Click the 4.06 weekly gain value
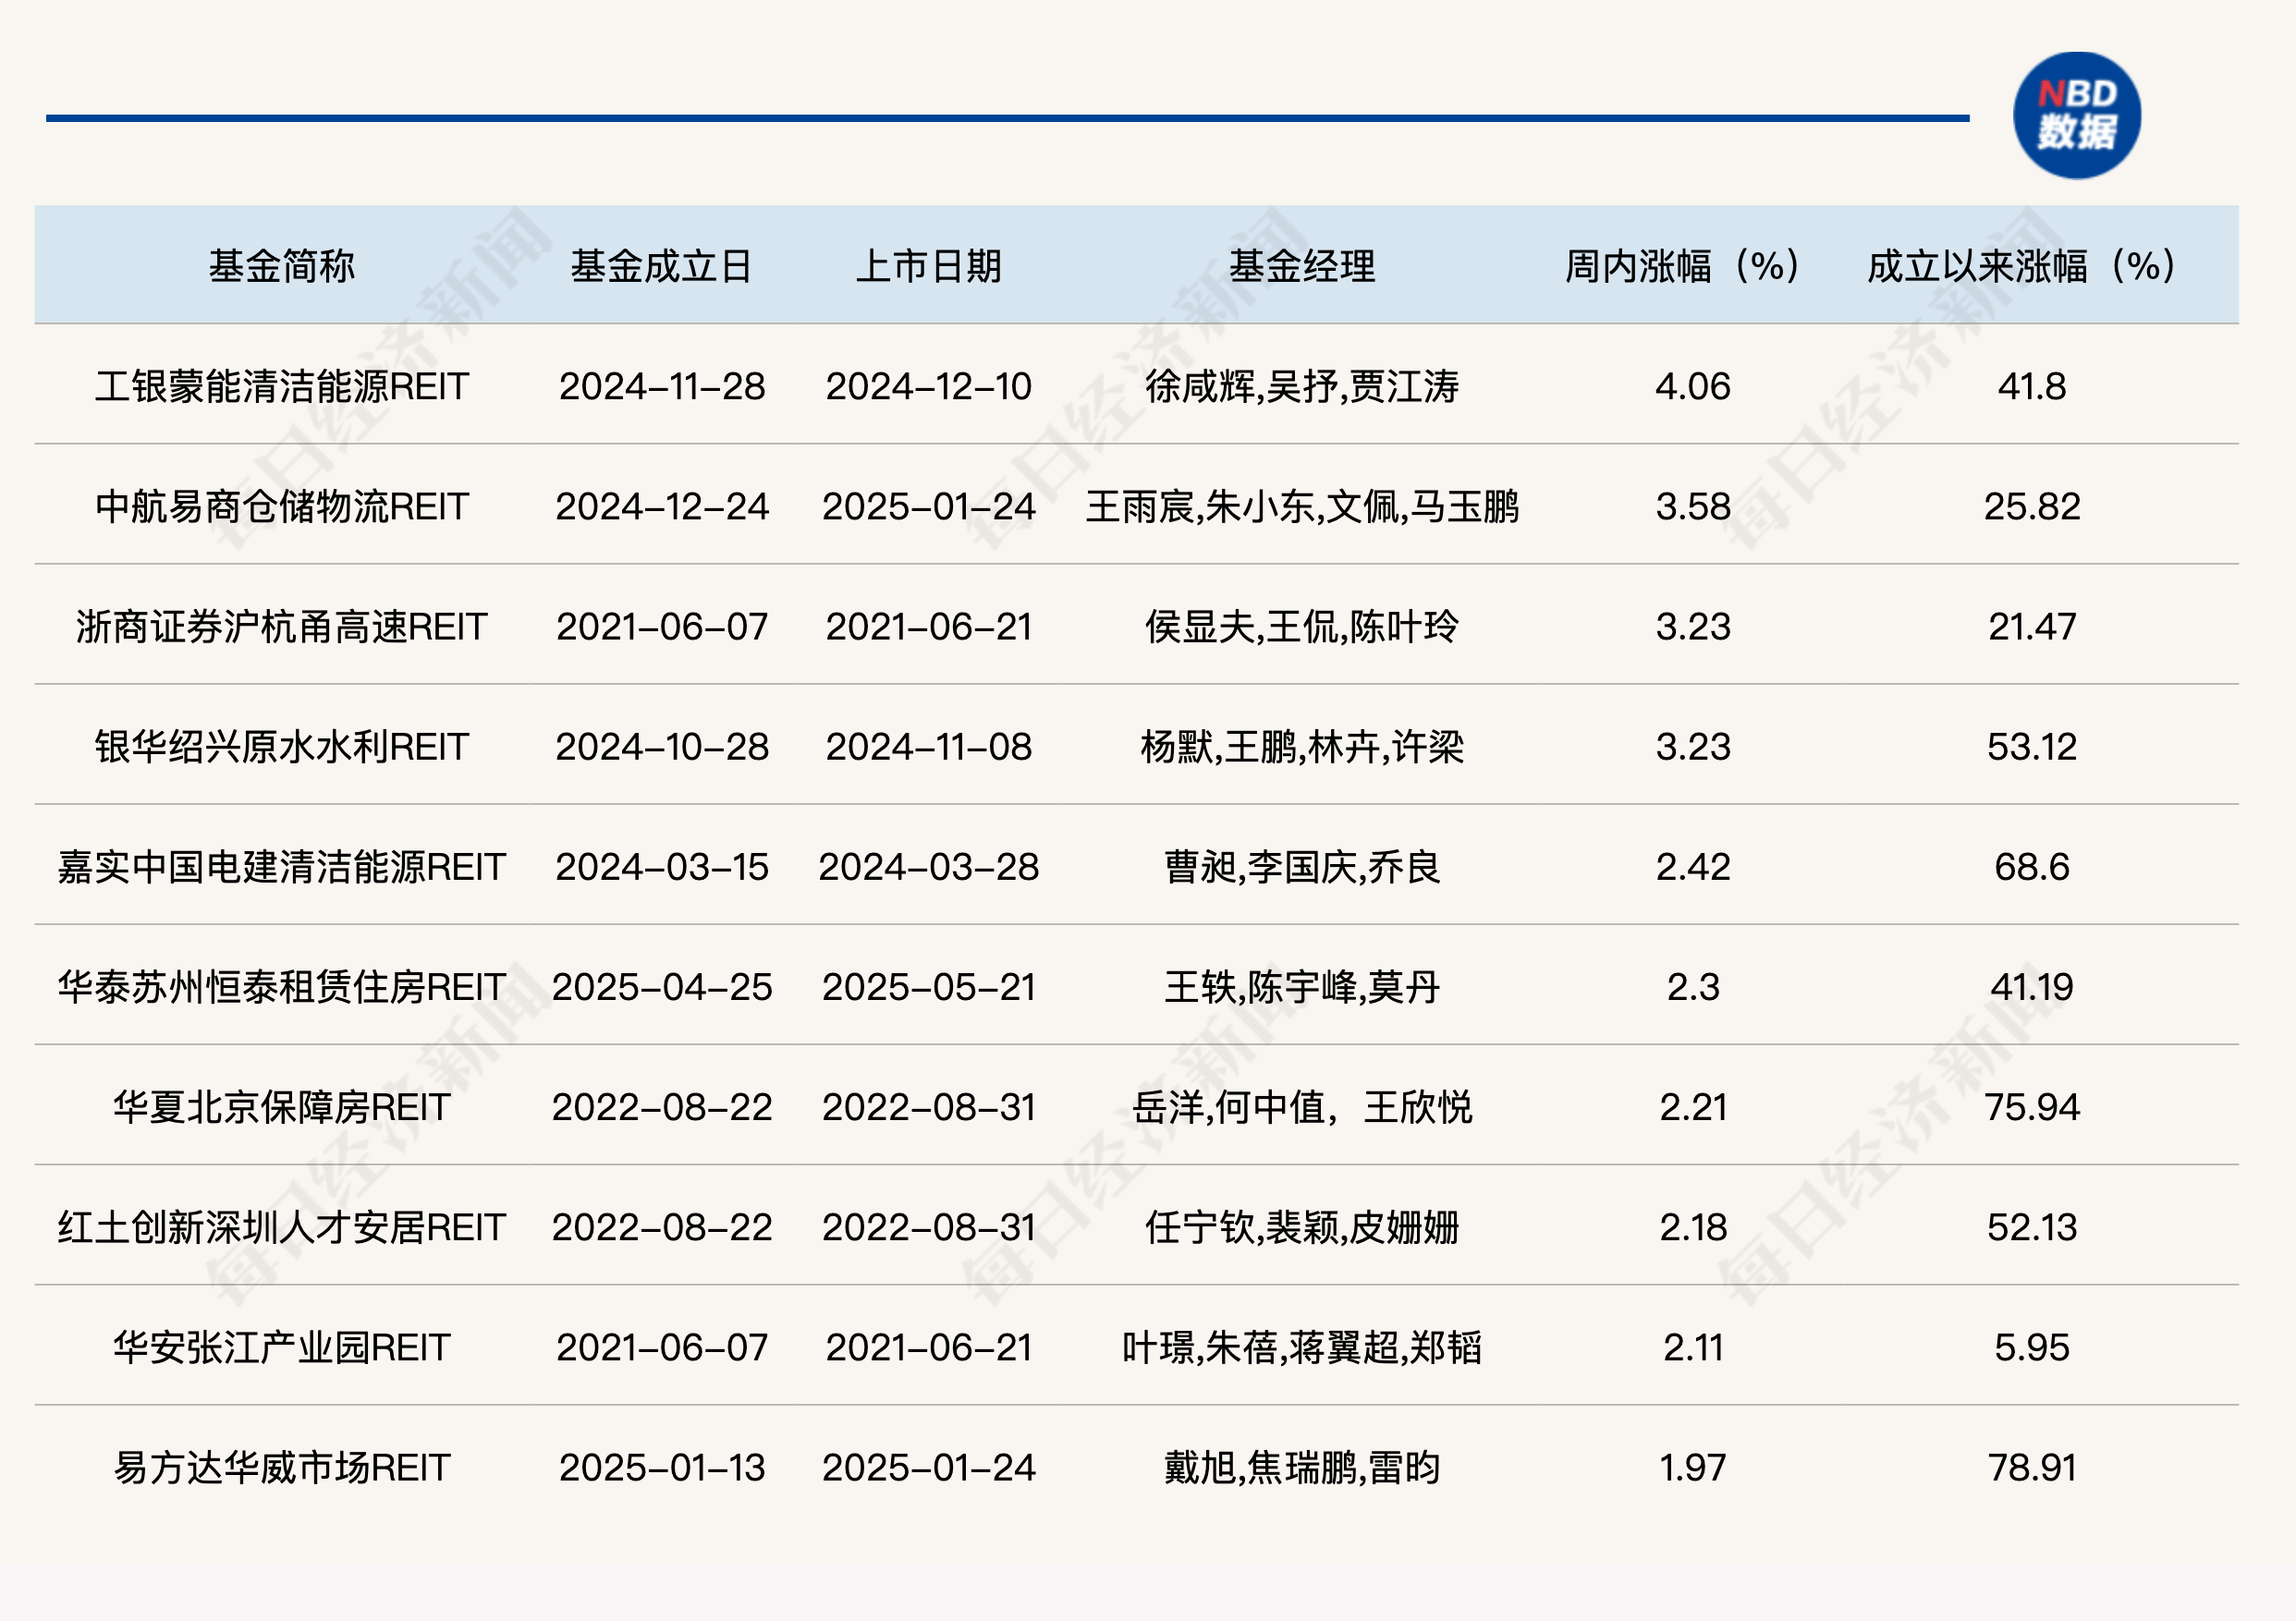 pyautogui.click(x=1692, y=386)
